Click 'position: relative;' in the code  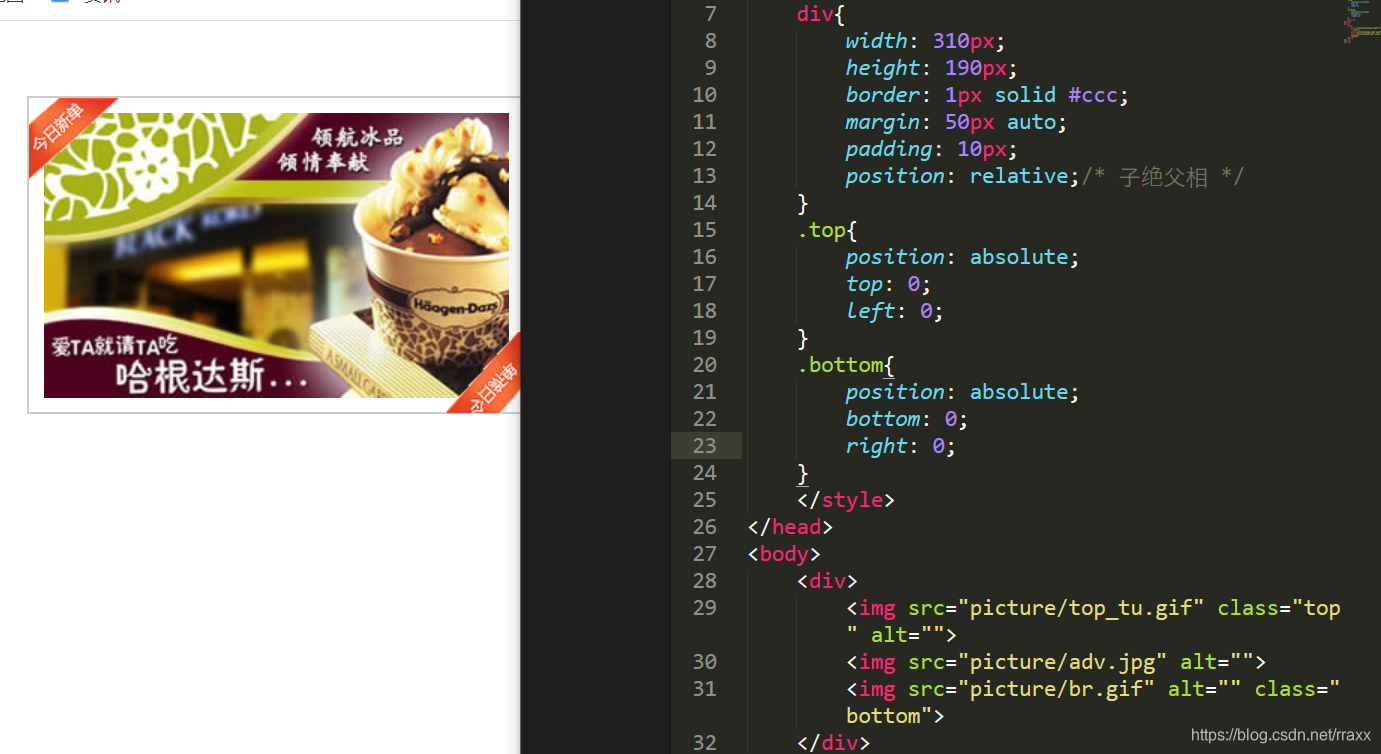[x=963, y=176]
